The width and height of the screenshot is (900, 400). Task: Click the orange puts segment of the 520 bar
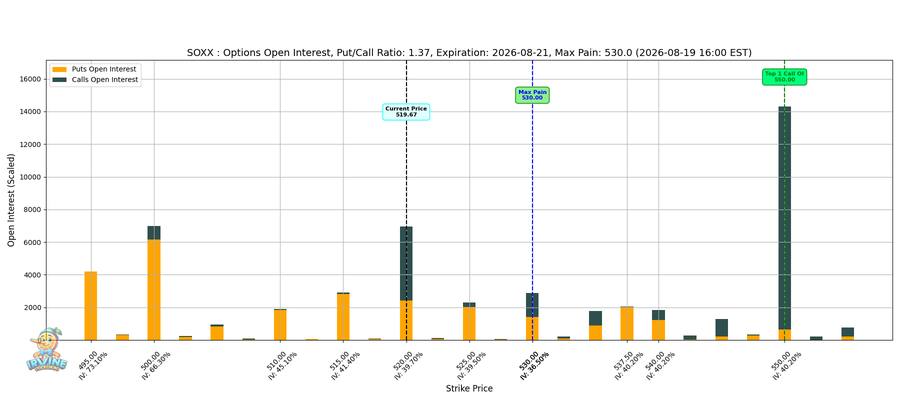(x=406, y=320)
